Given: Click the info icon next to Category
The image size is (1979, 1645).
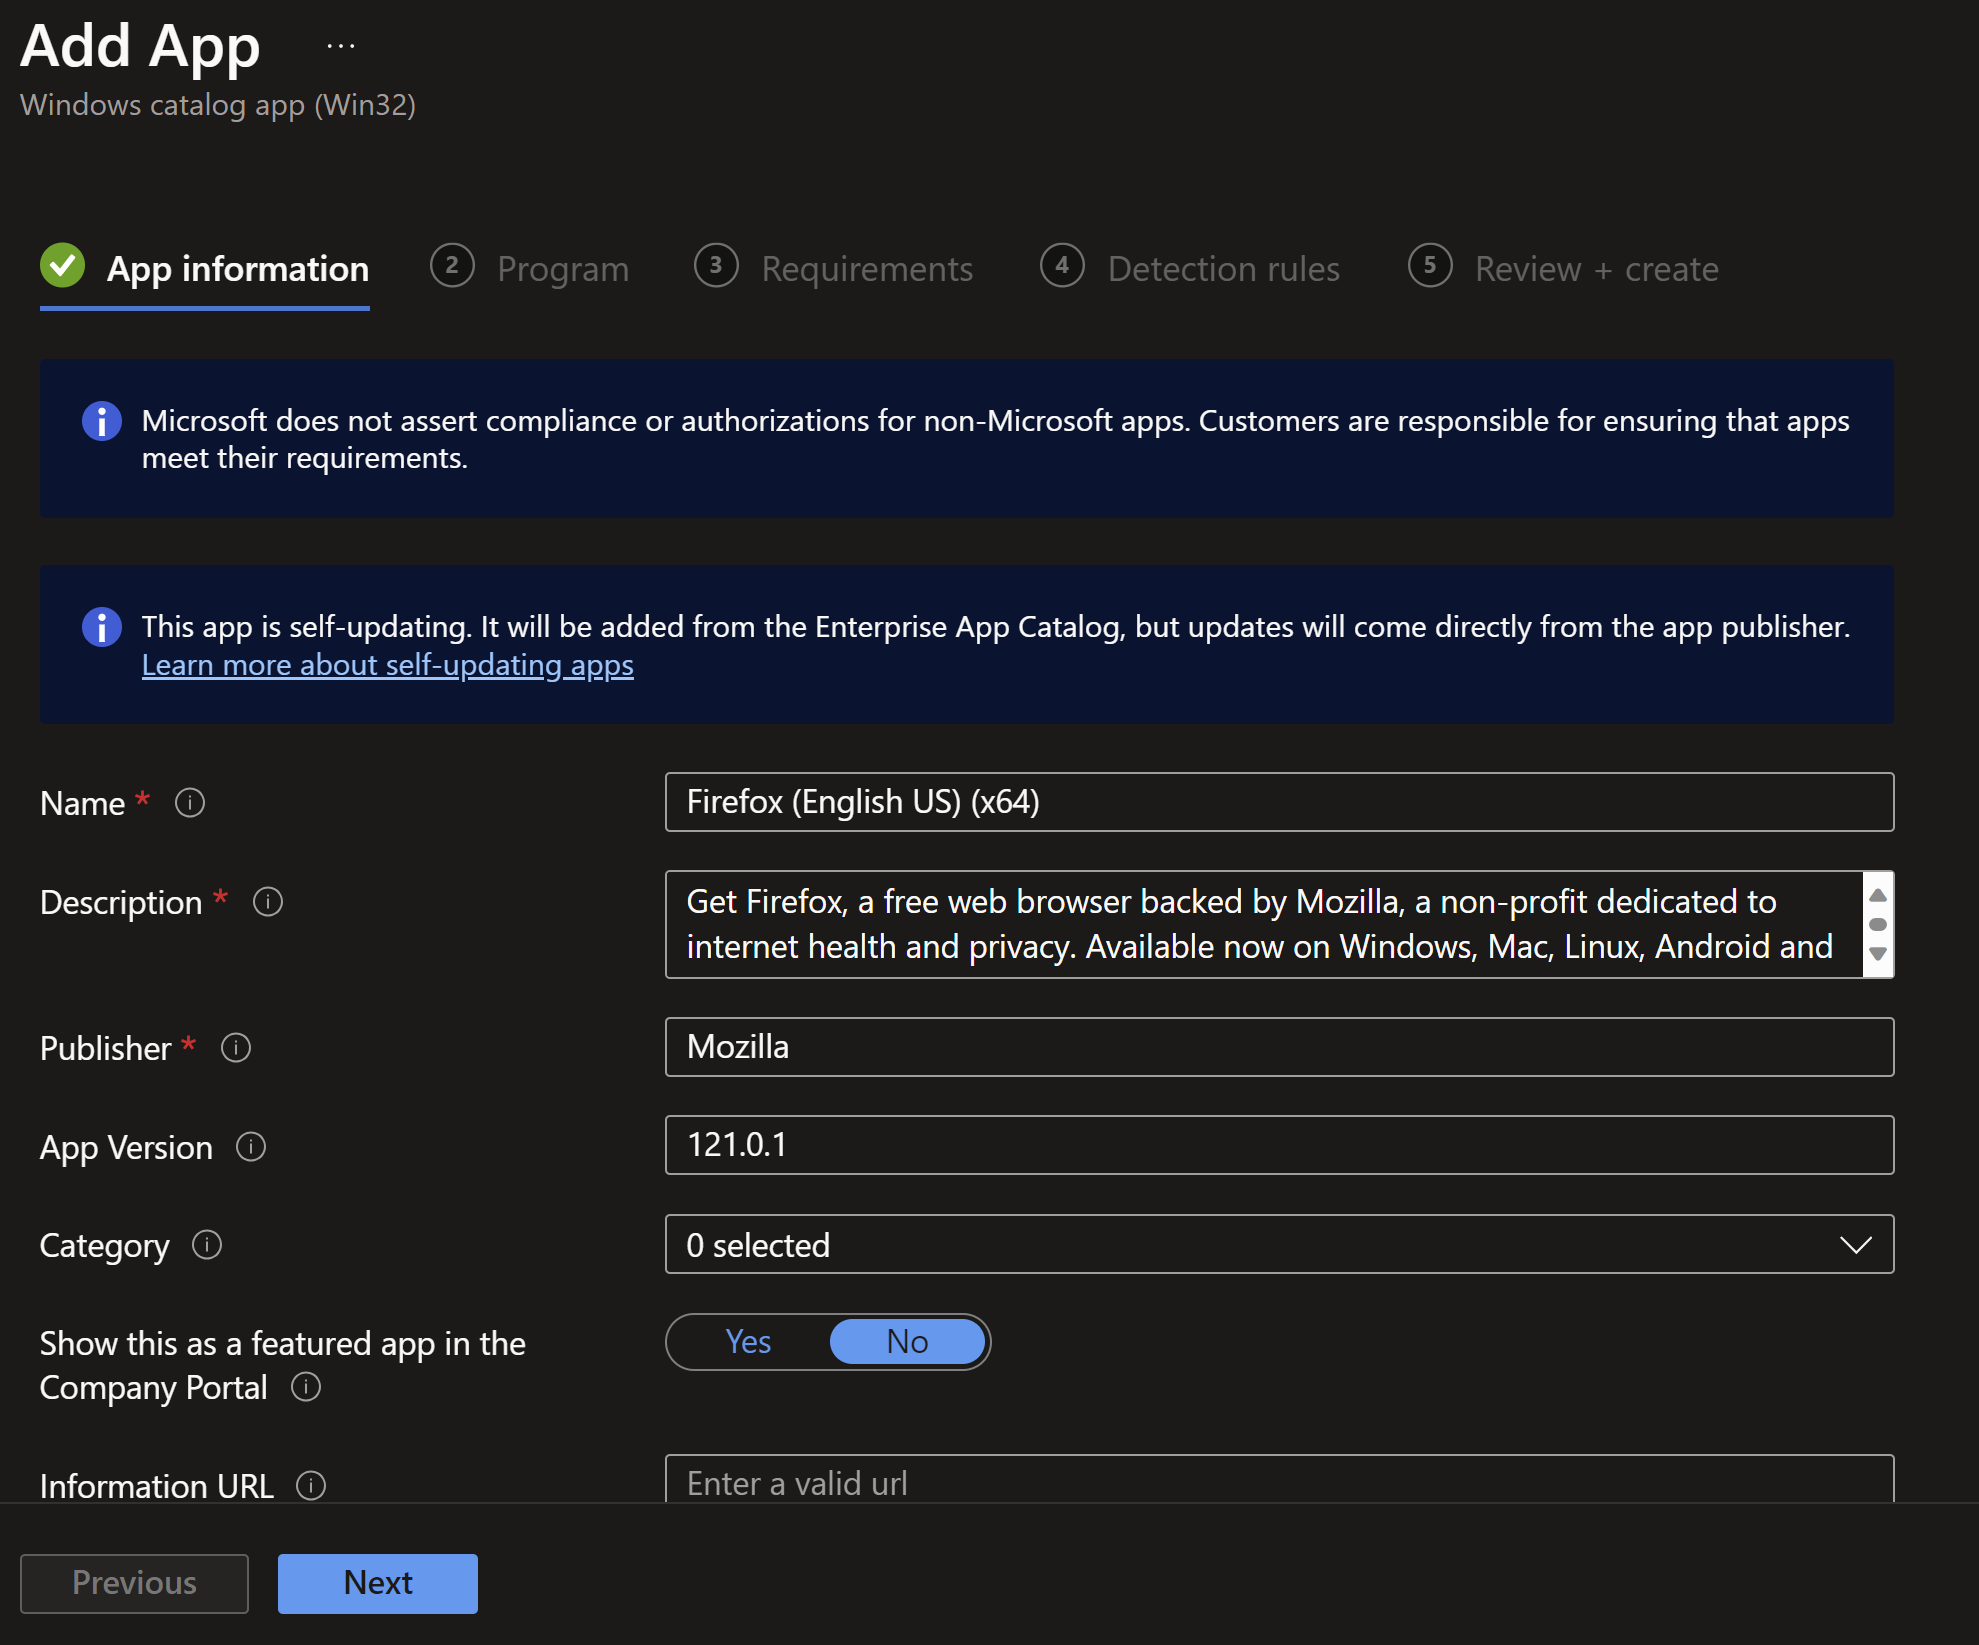Looking at the screenshot, I should 207,1245.
